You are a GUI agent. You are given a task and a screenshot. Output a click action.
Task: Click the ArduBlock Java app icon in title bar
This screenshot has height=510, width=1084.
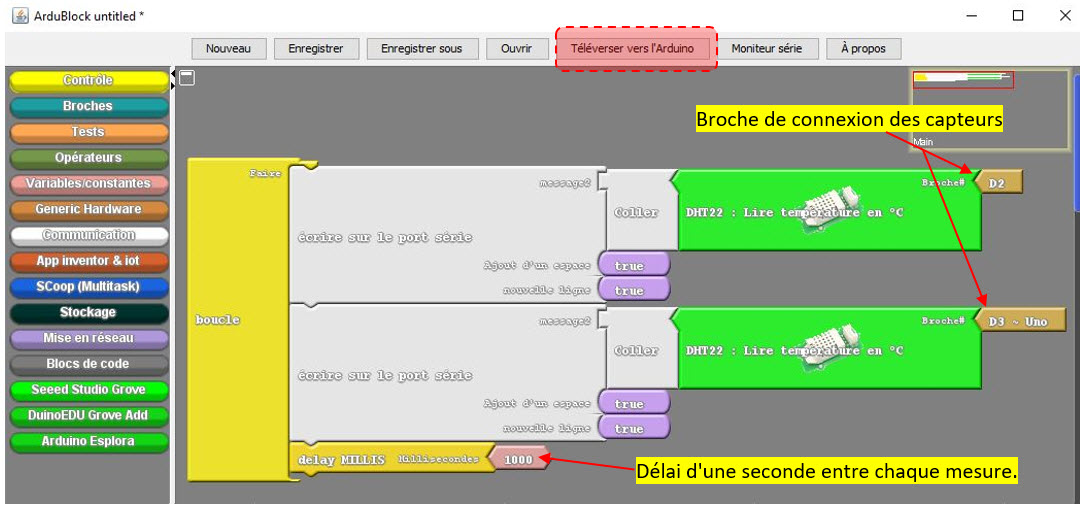pos(17,16)
